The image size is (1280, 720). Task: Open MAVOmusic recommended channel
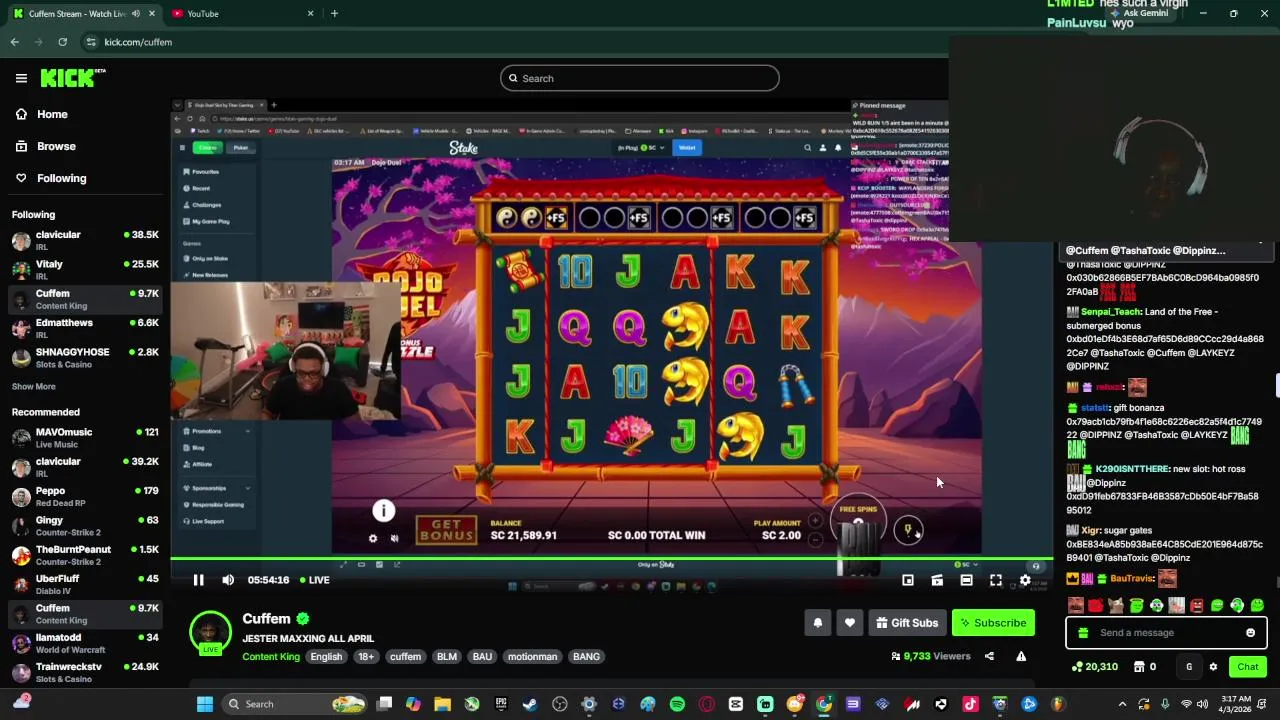85,437
